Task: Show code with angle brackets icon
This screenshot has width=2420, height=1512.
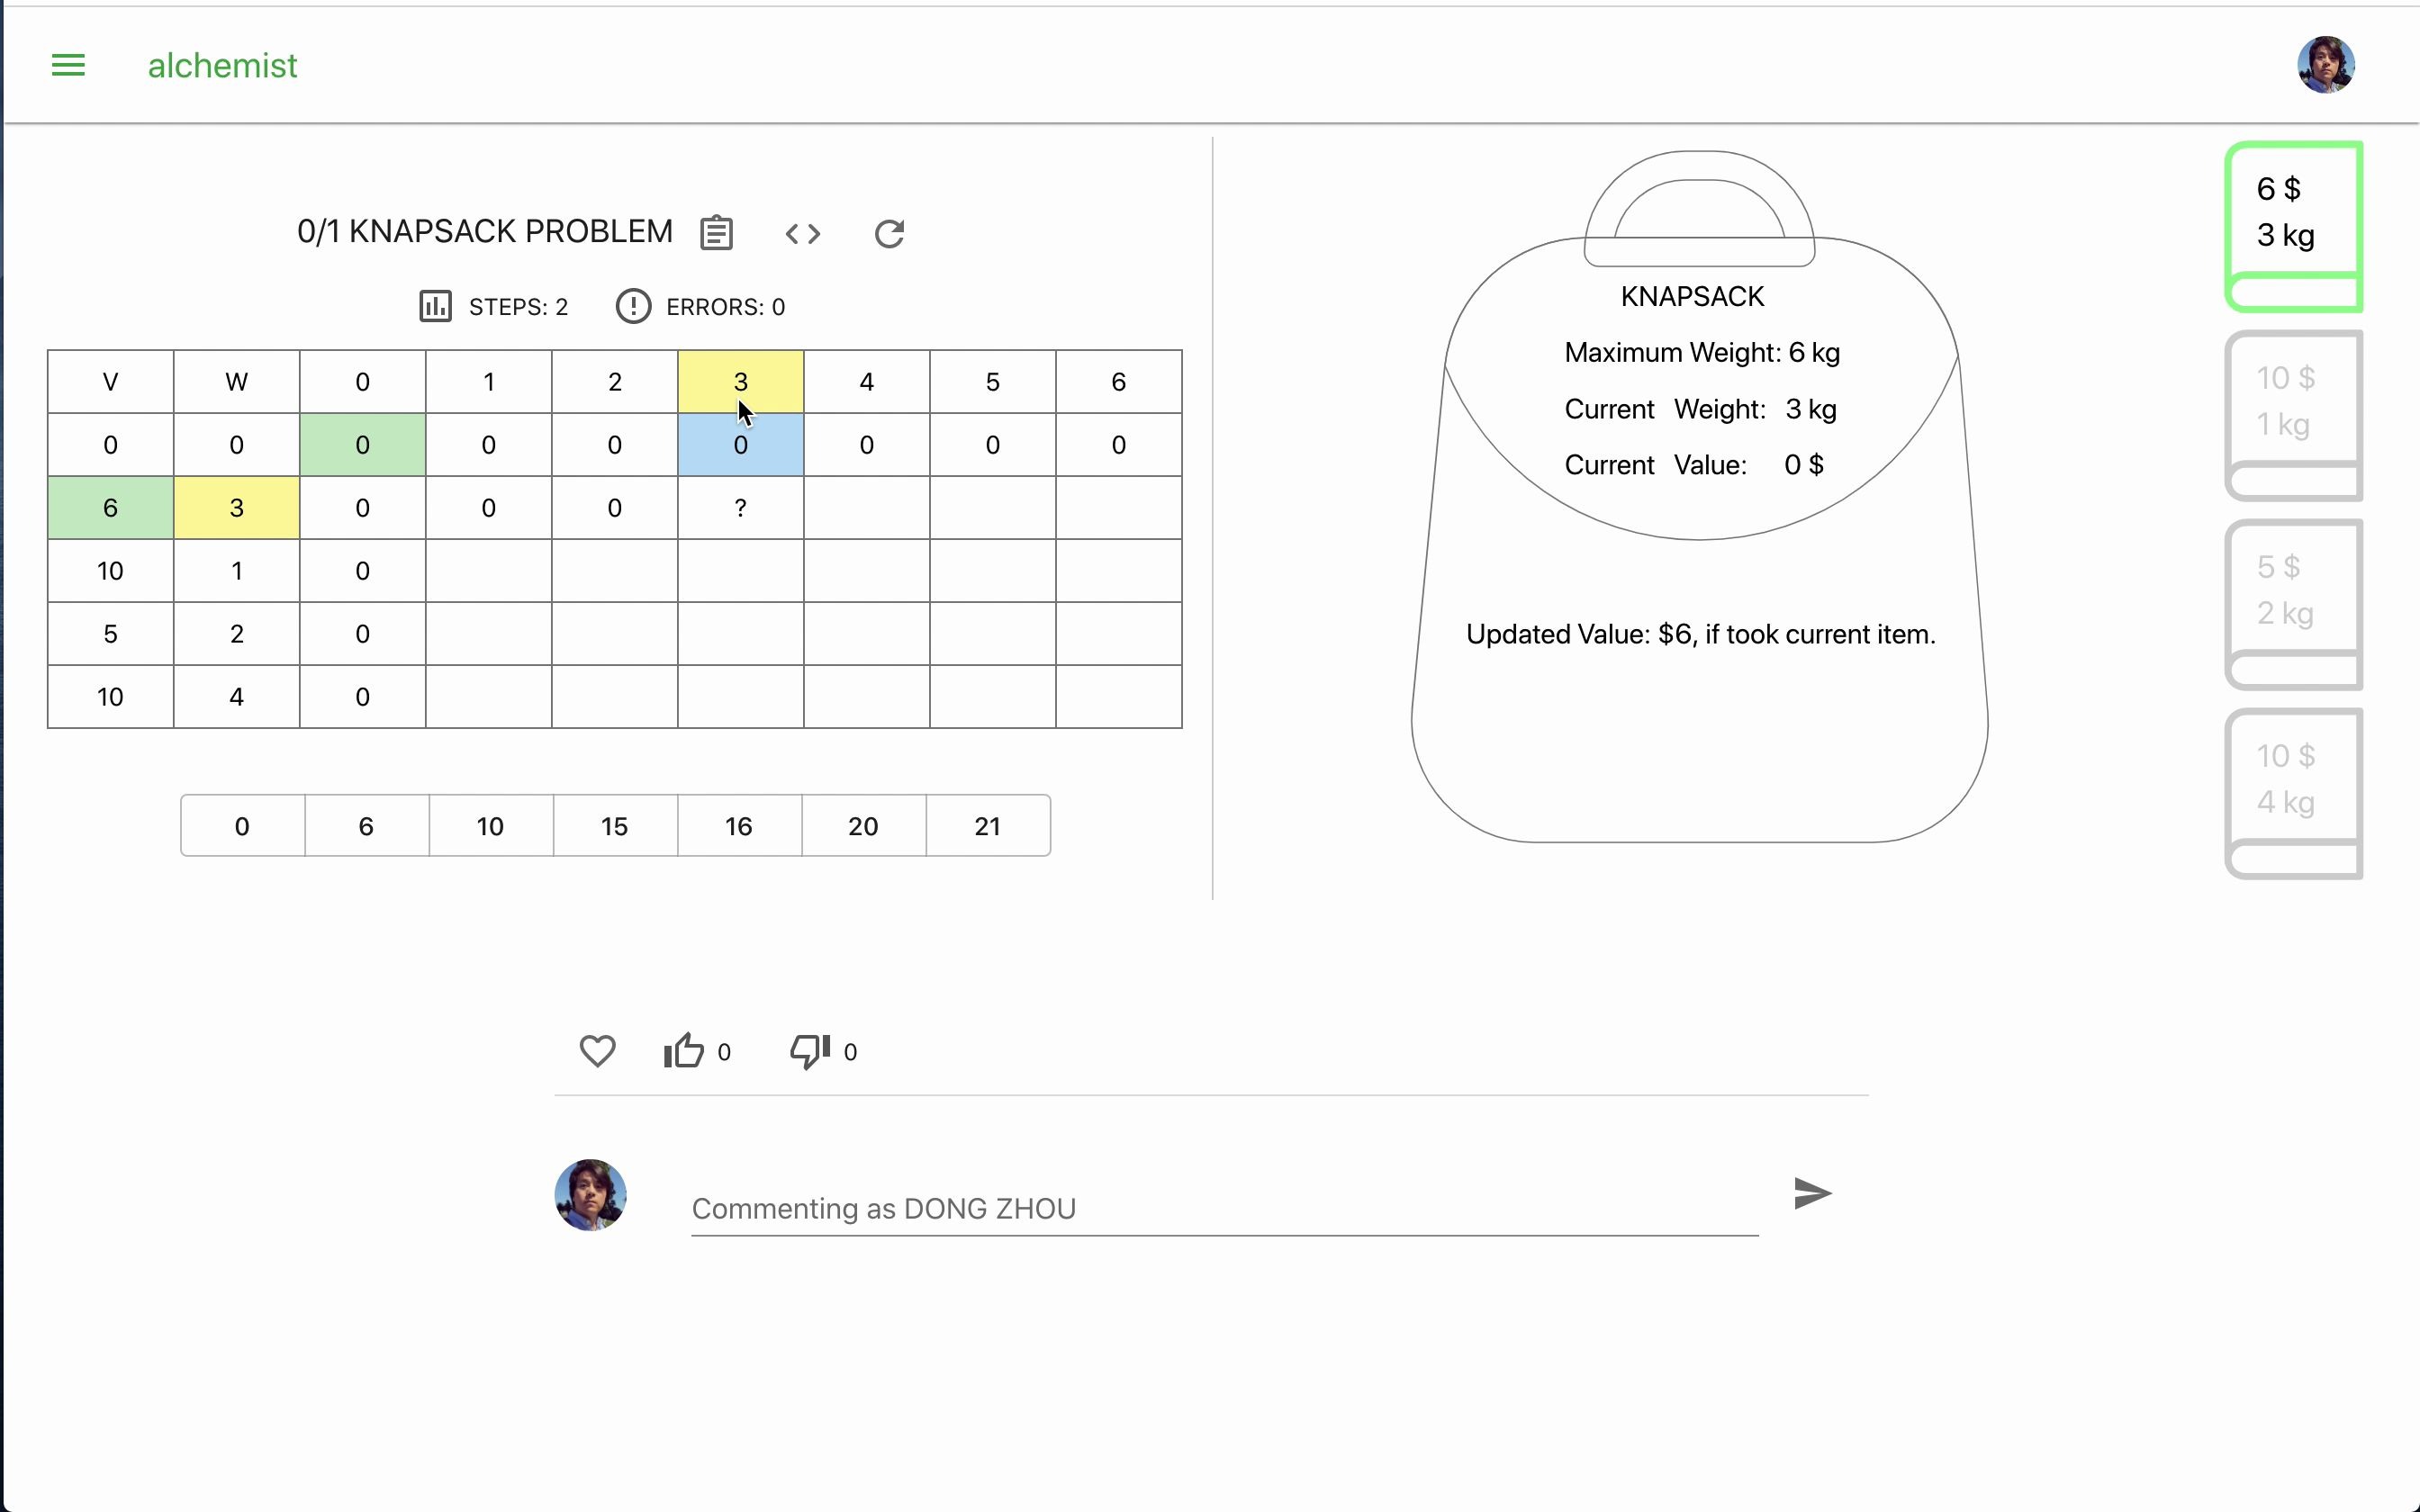Action: [802, 234]
